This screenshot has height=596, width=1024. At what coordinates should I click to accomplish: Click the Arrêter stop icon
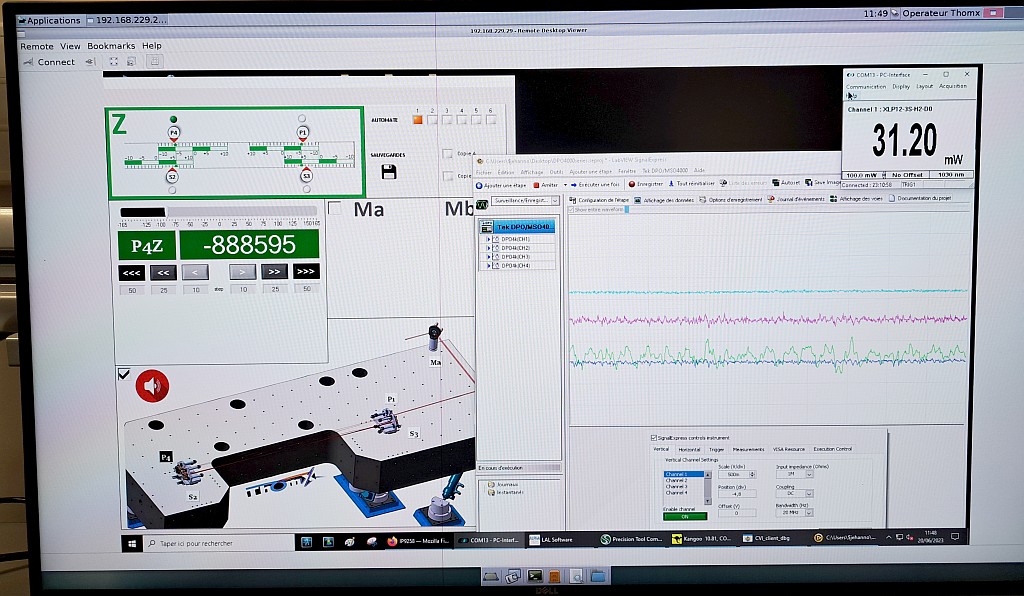tap(537, 184)
